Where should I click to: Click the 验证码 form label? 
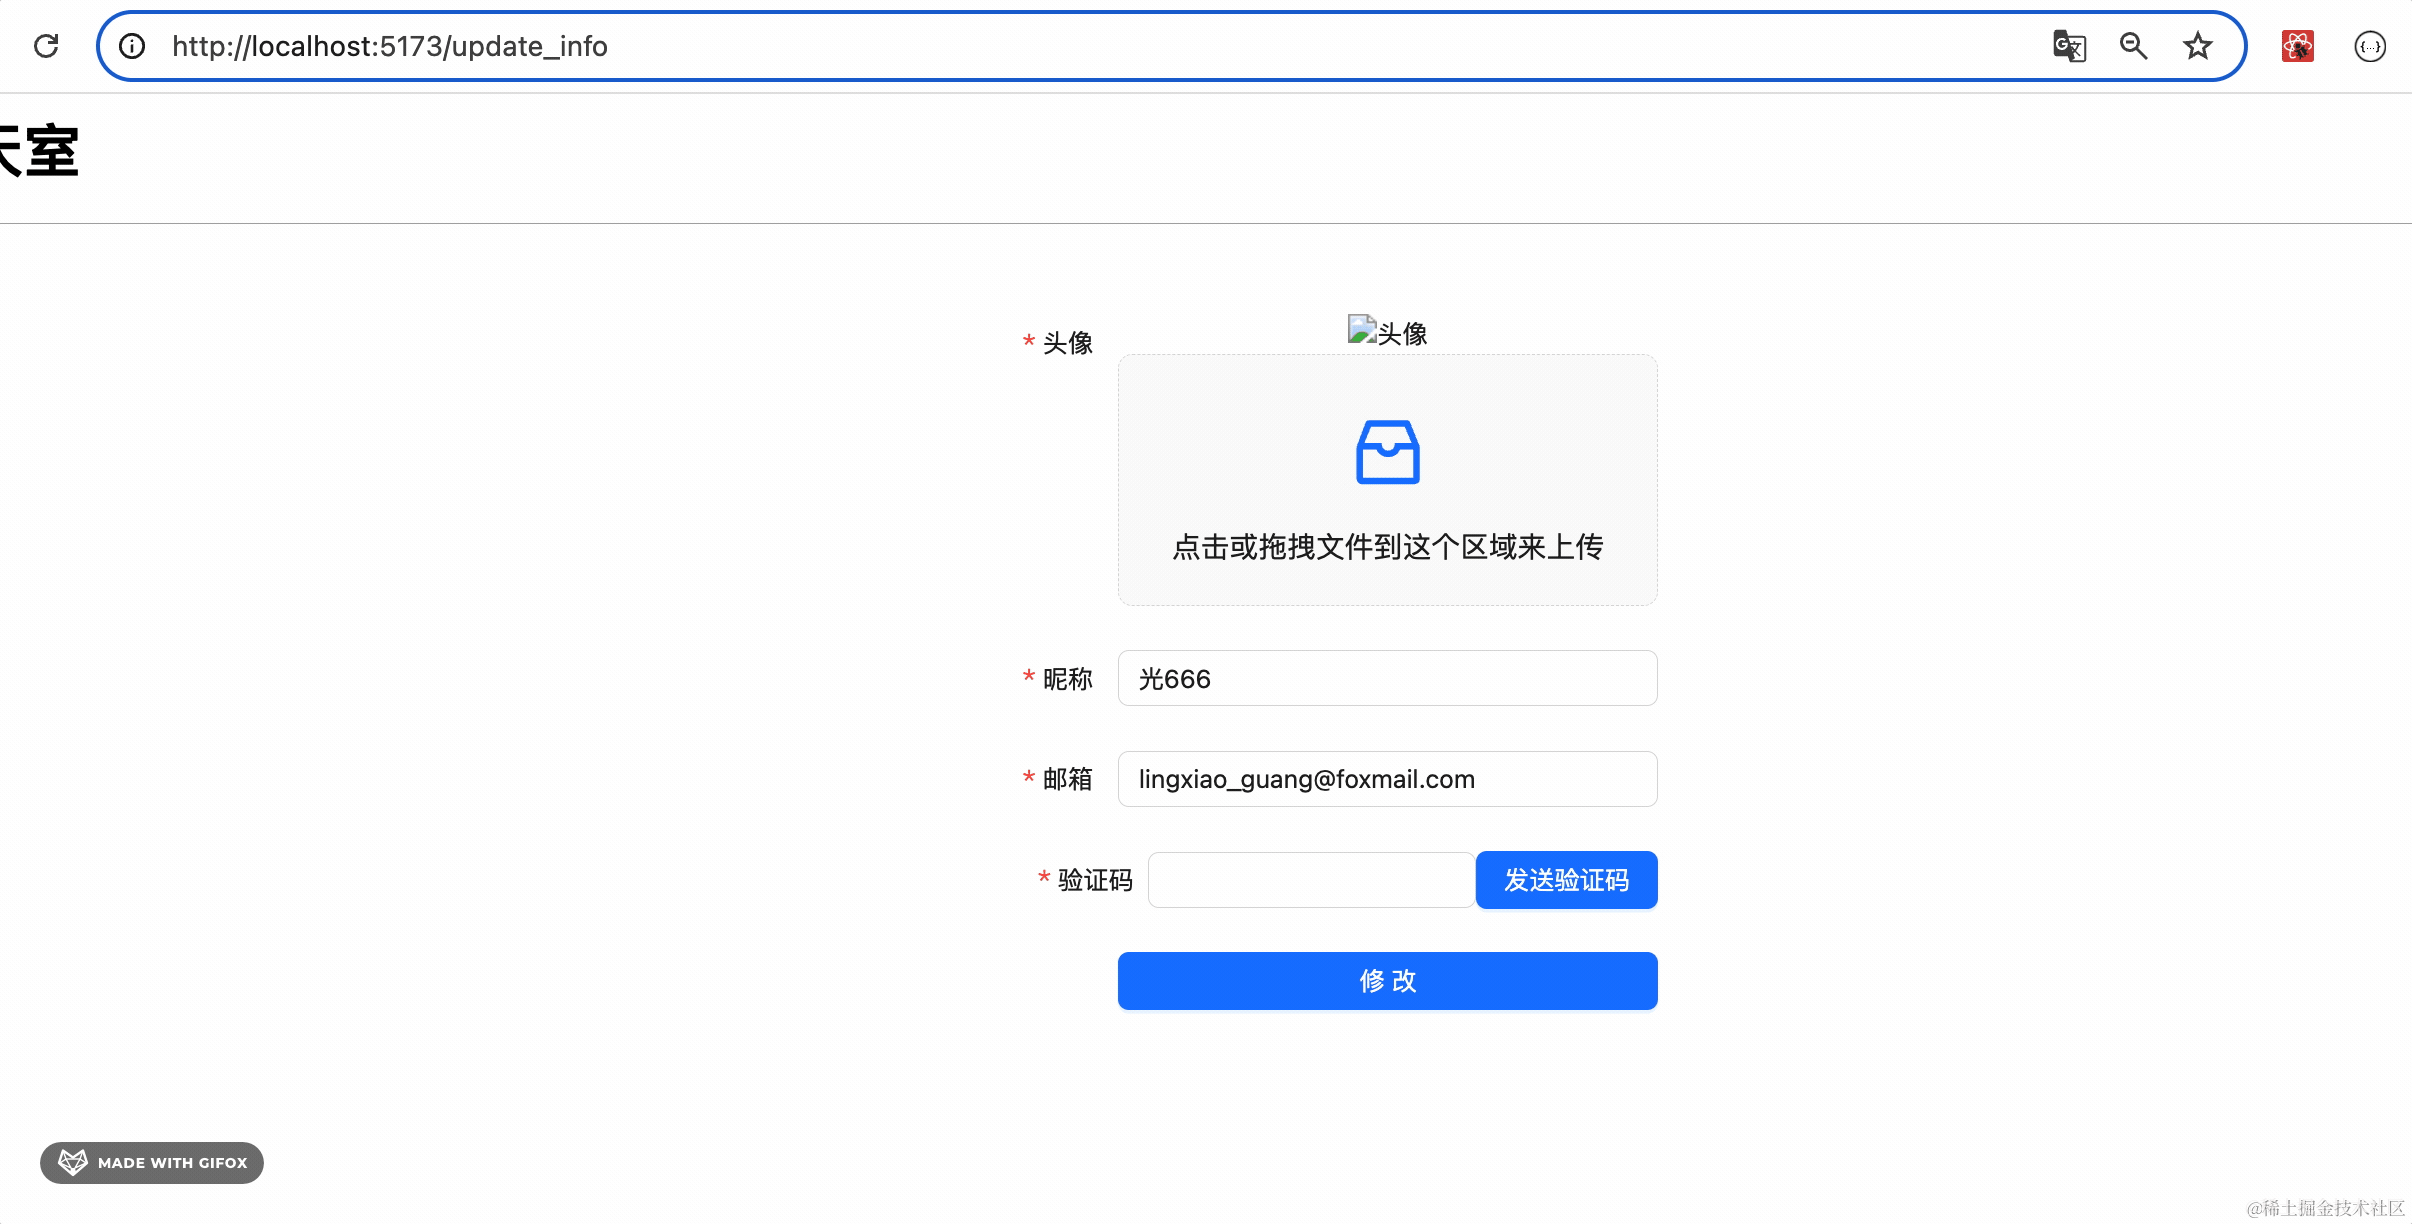click(x=1094, y=880)
